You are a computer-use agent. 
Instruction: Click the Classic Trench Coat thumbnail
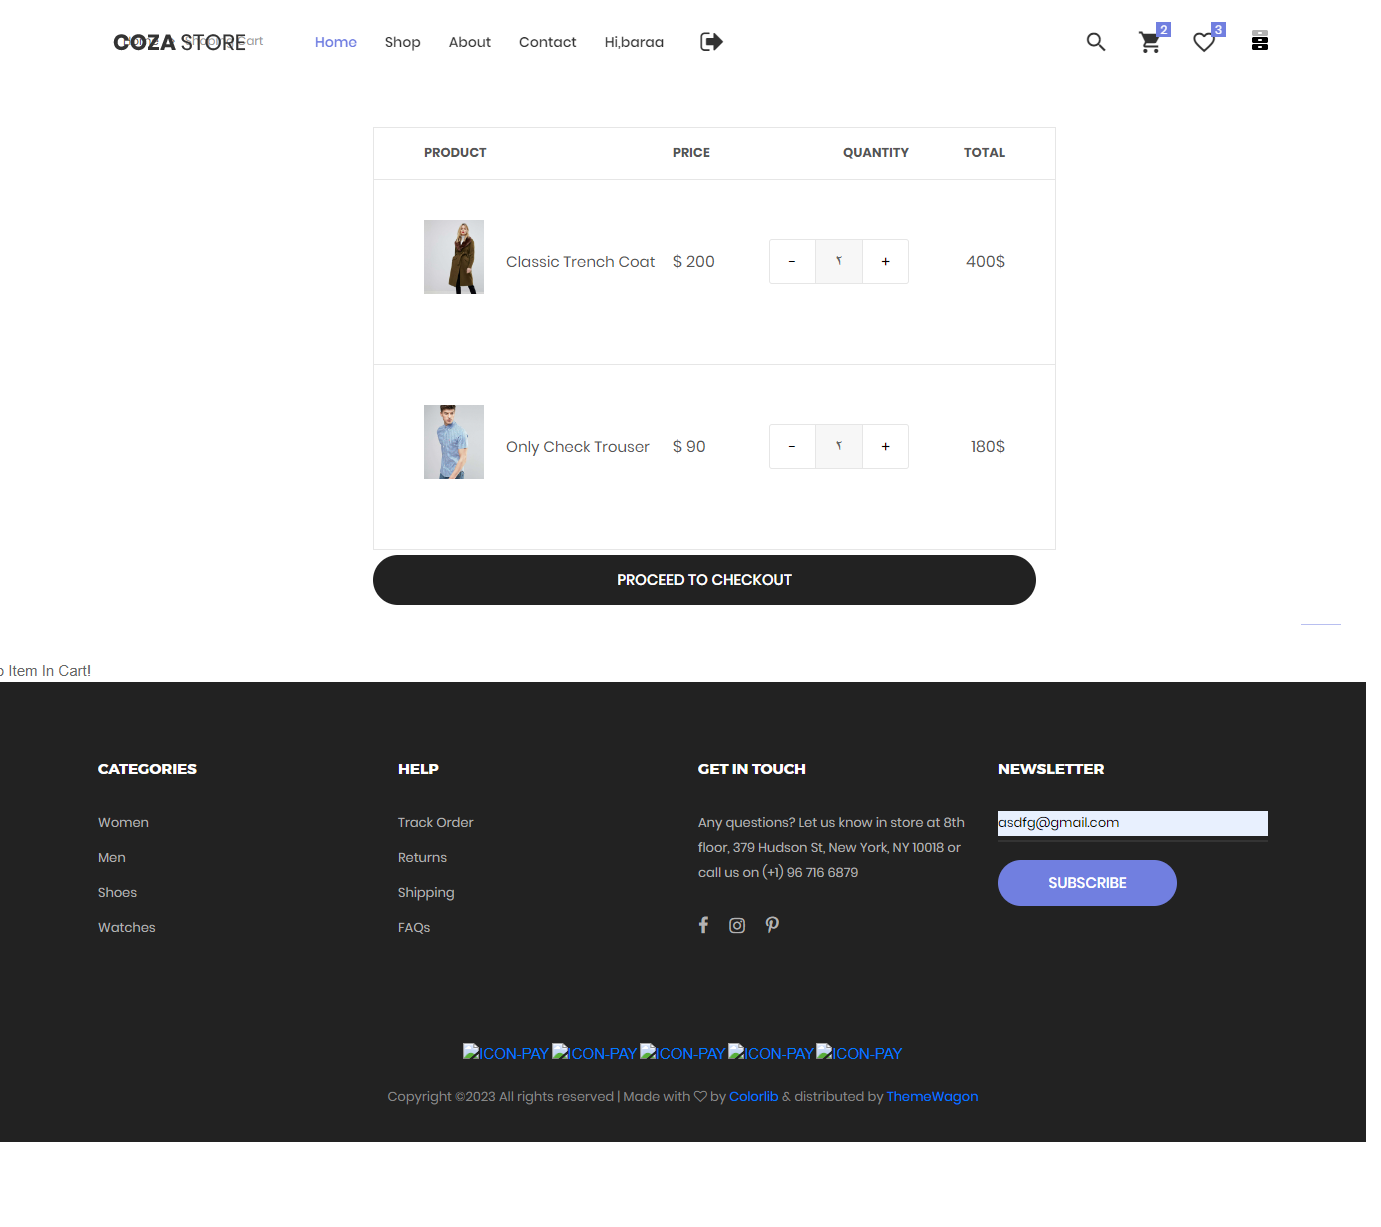[x=454, y=257]
